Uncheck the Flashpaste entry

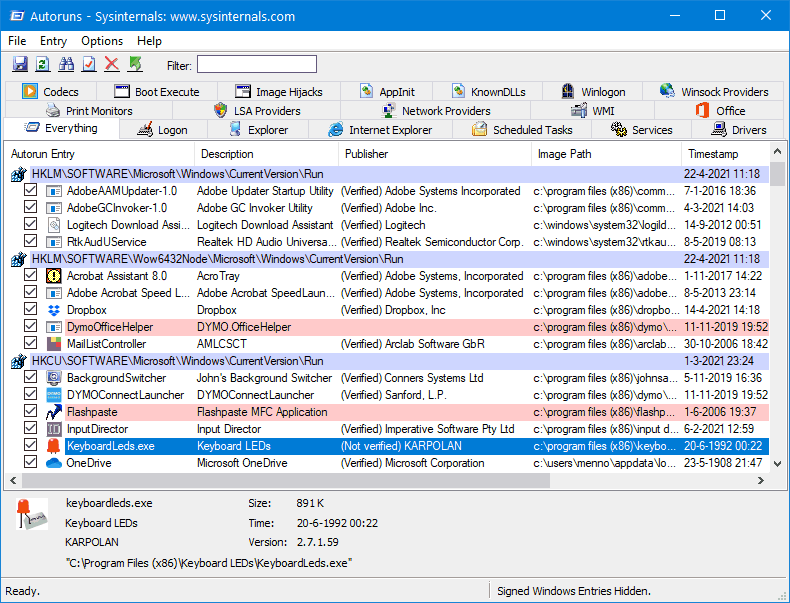30,411
